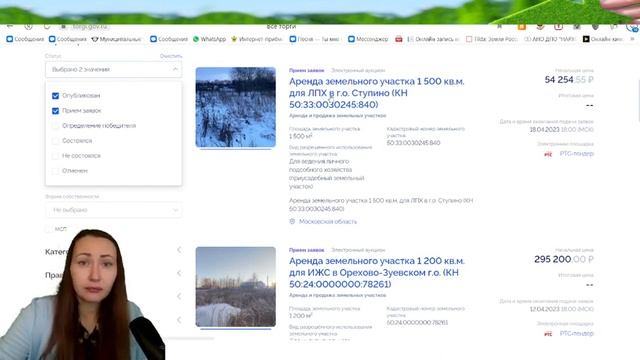This screenshot has height=360, width=640.
Task: Click Очистить to clear status filter
Action: tap(171, 56)
